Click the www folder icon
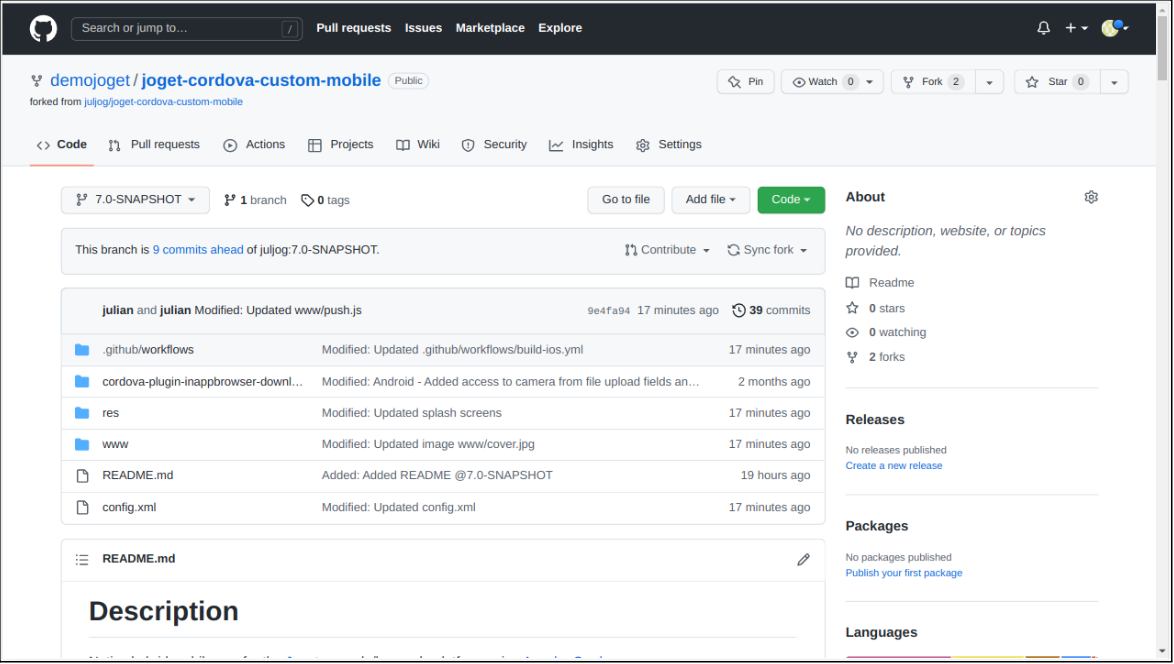Image resolution: width=1174 pixels, height=664 pixels. point(82,445)
